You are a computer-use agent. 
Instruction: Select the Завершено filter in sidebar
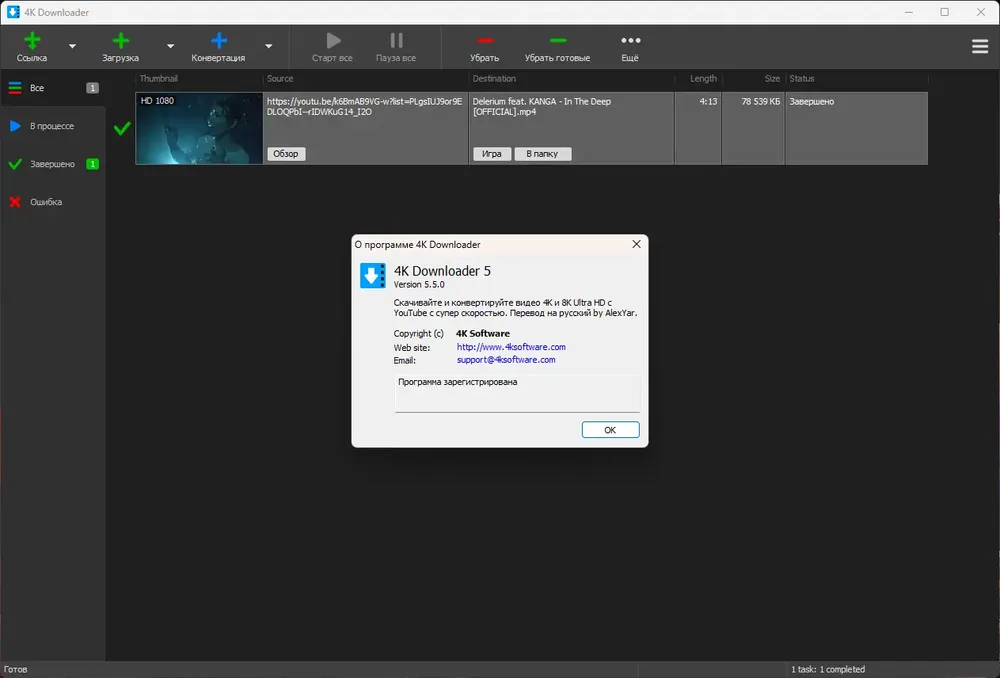point(53,164)
